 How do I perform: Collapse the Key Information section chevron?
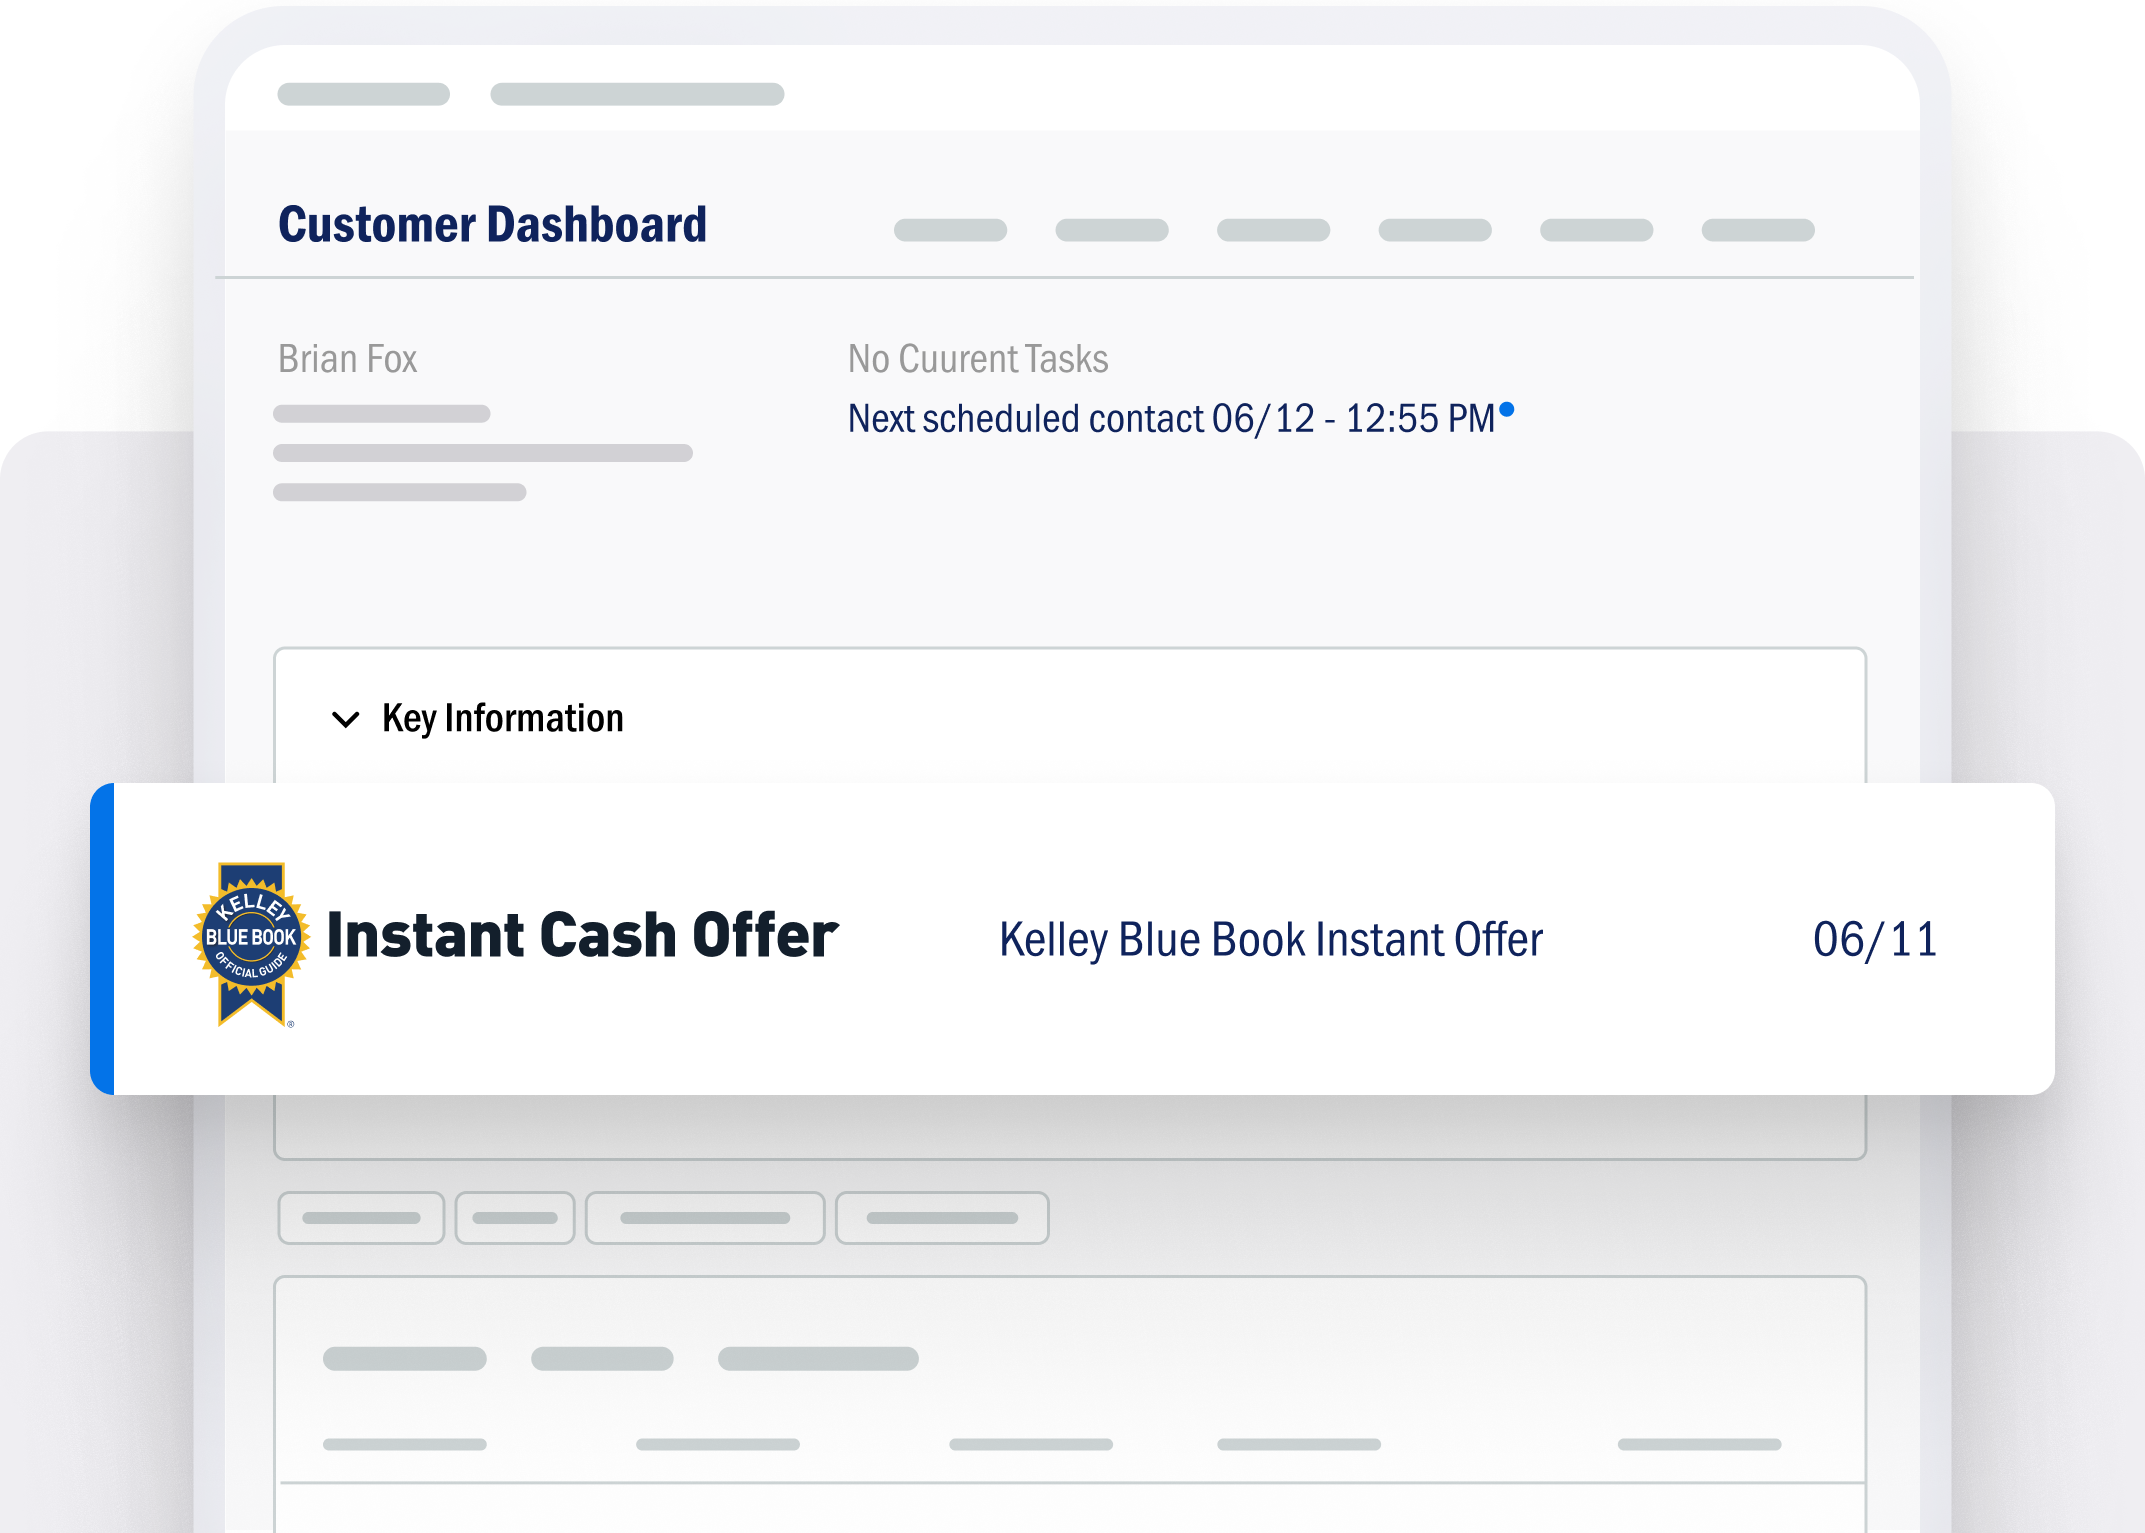345,720
